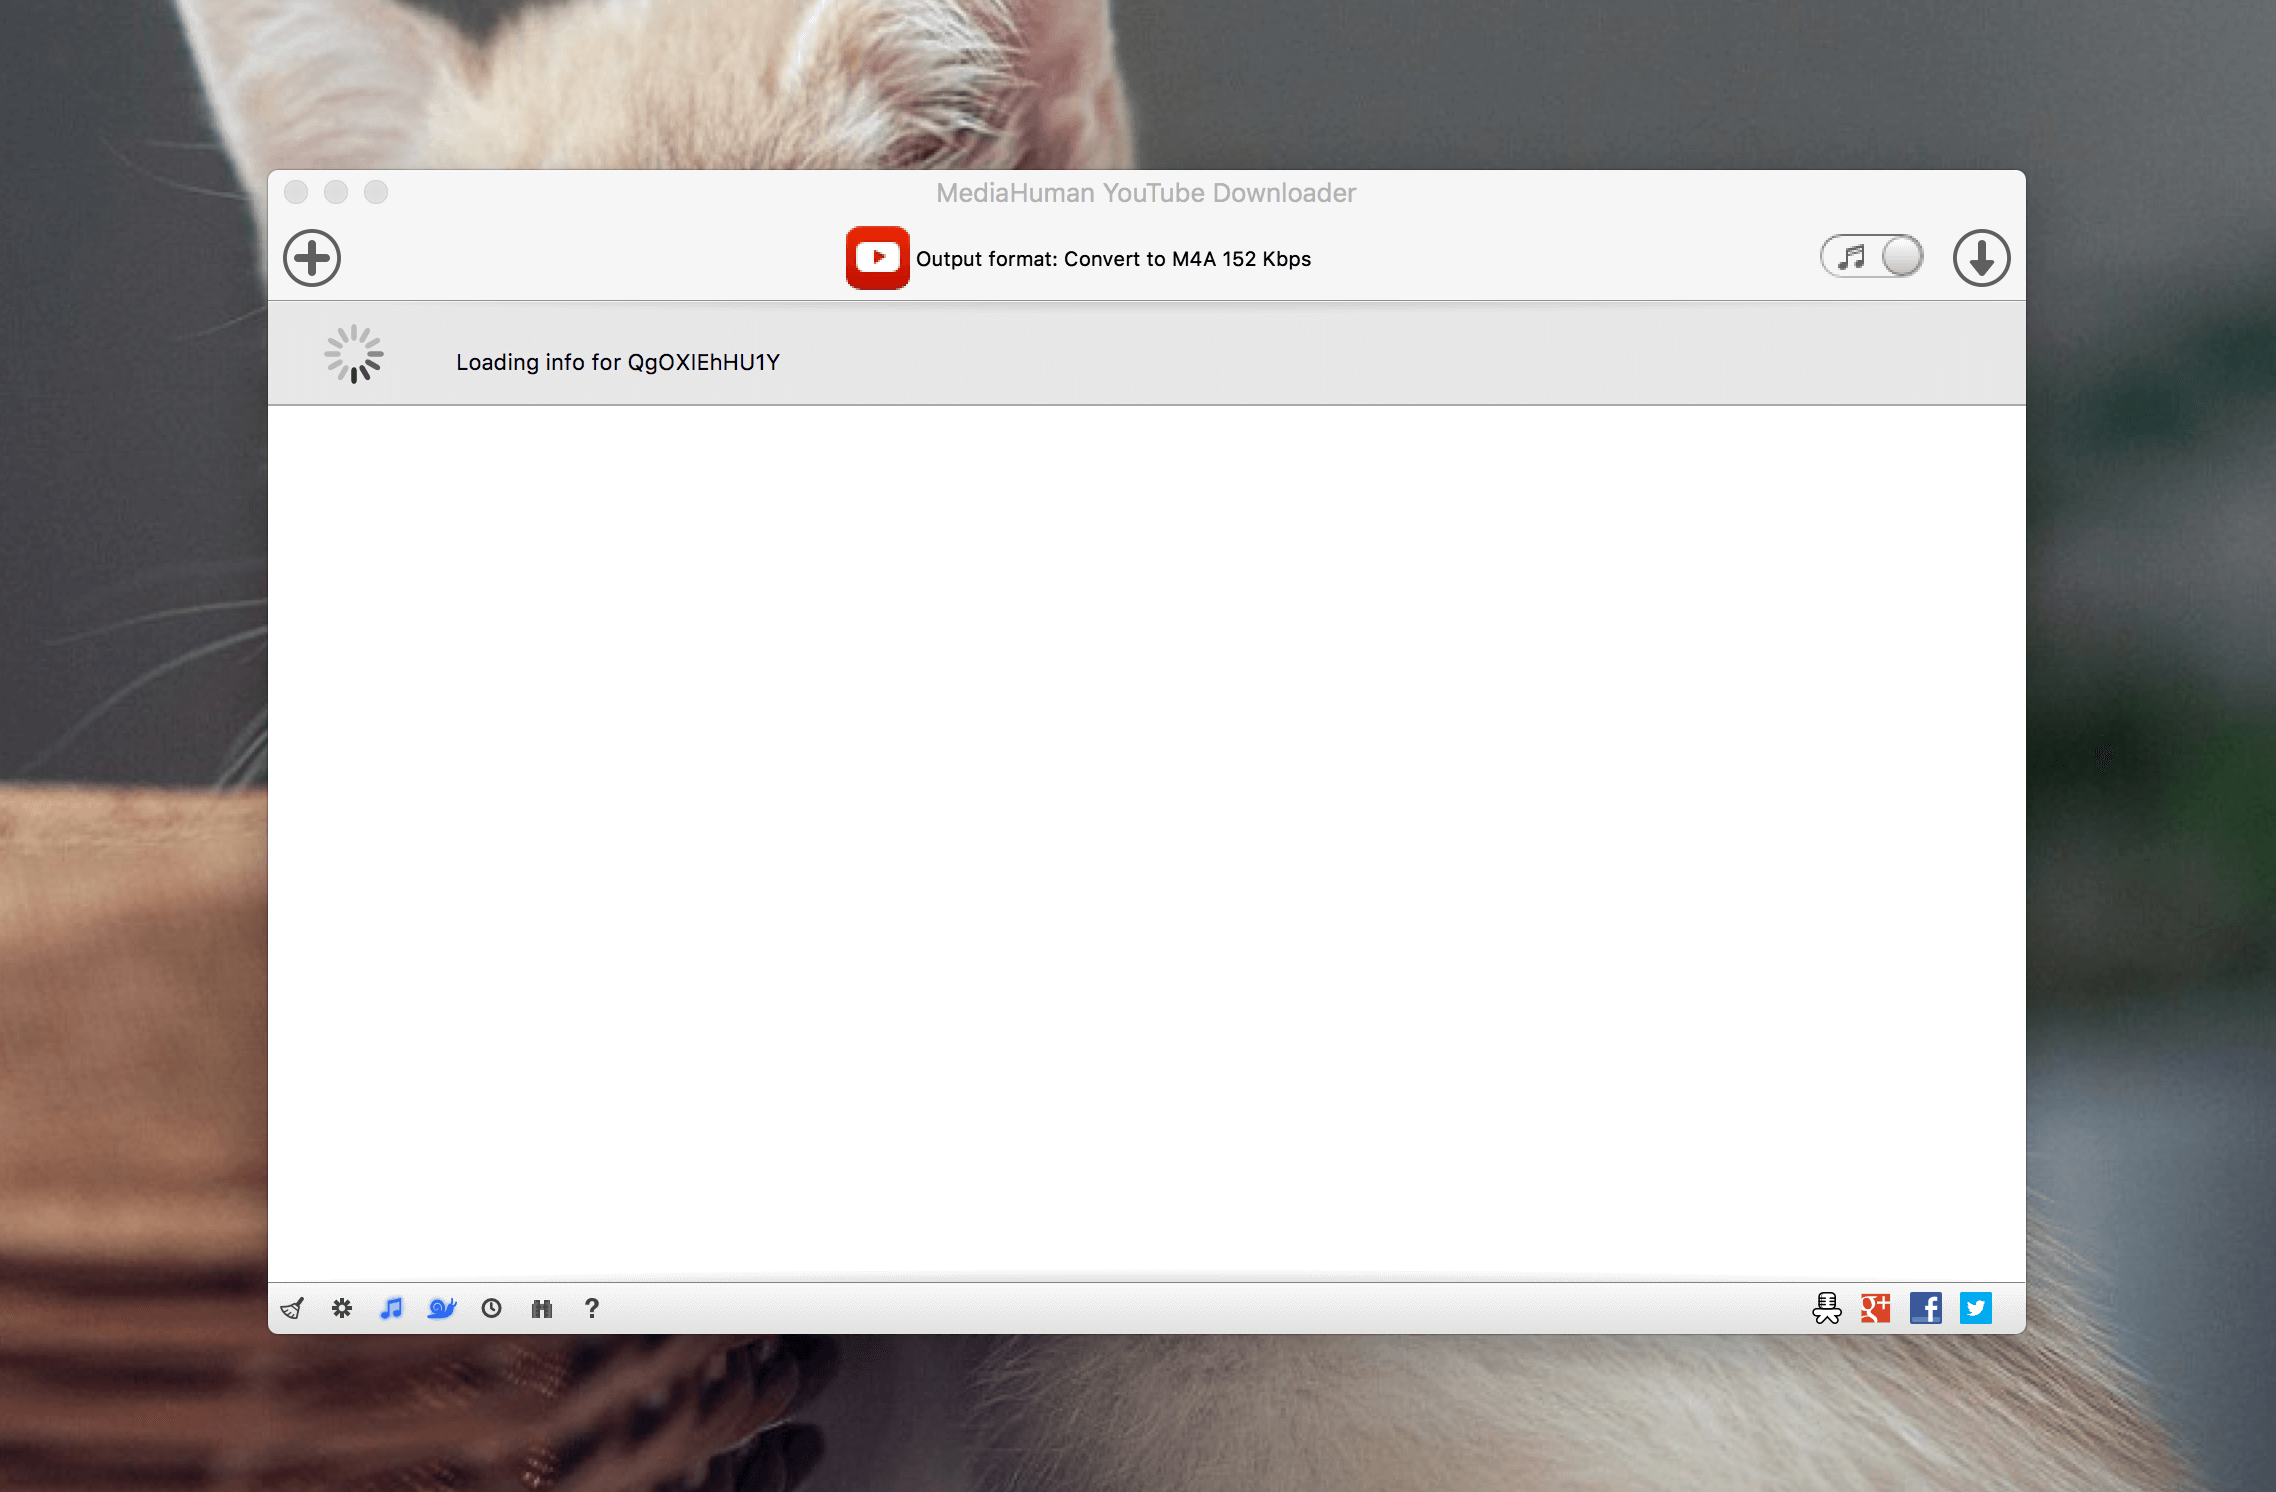
Task: Click the Start all downloads arrow button
Action: [1981, 258]
